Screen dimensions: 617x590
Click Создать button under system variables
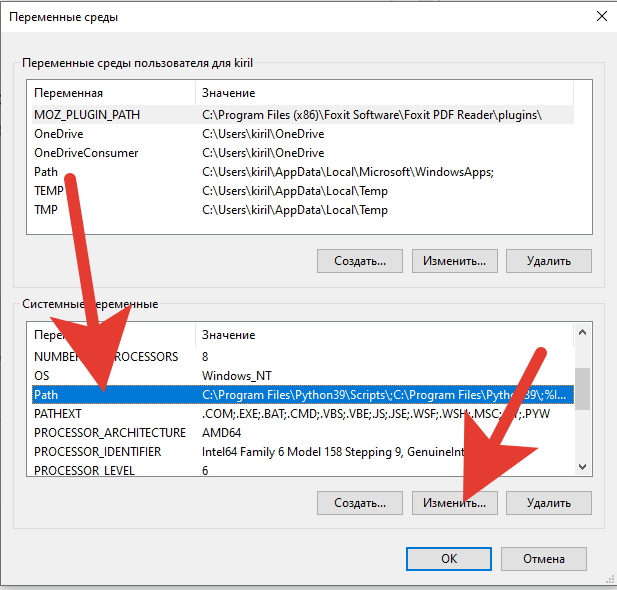point(359,503)
